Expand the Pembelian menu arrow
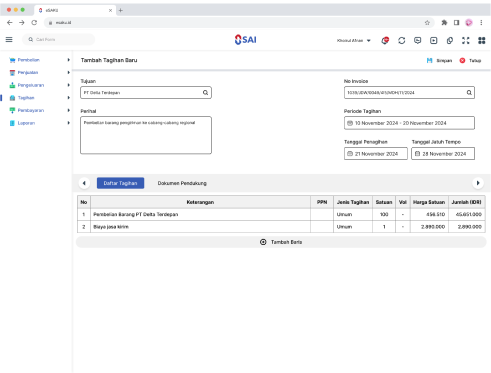 (68, 60)
